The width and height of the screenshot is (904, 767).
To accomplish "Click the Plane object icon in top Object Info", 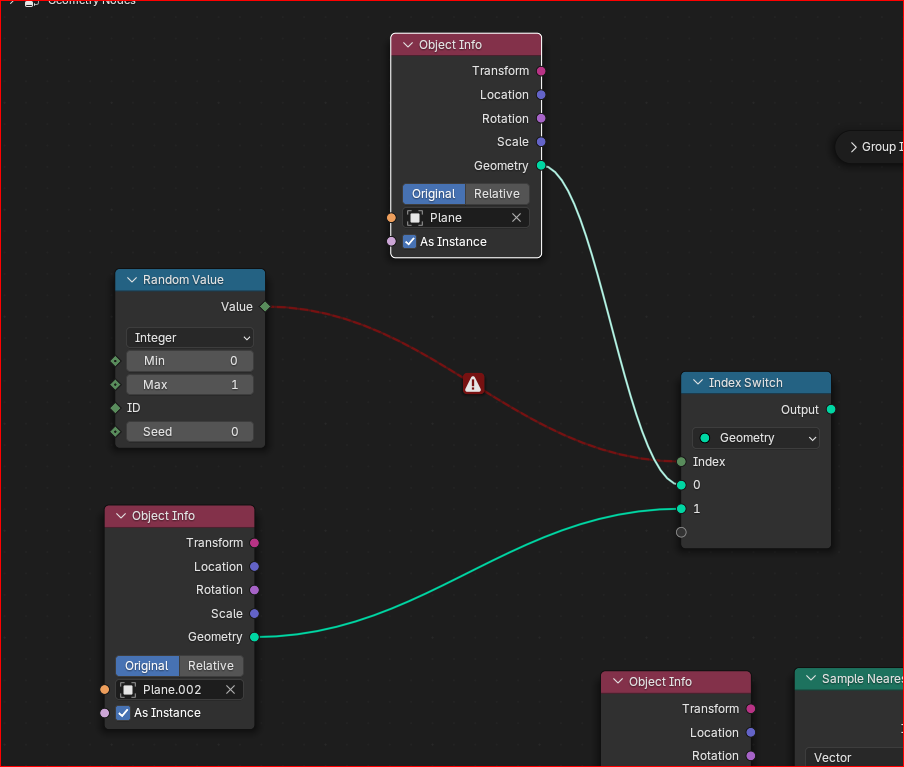I will (415, 218).
